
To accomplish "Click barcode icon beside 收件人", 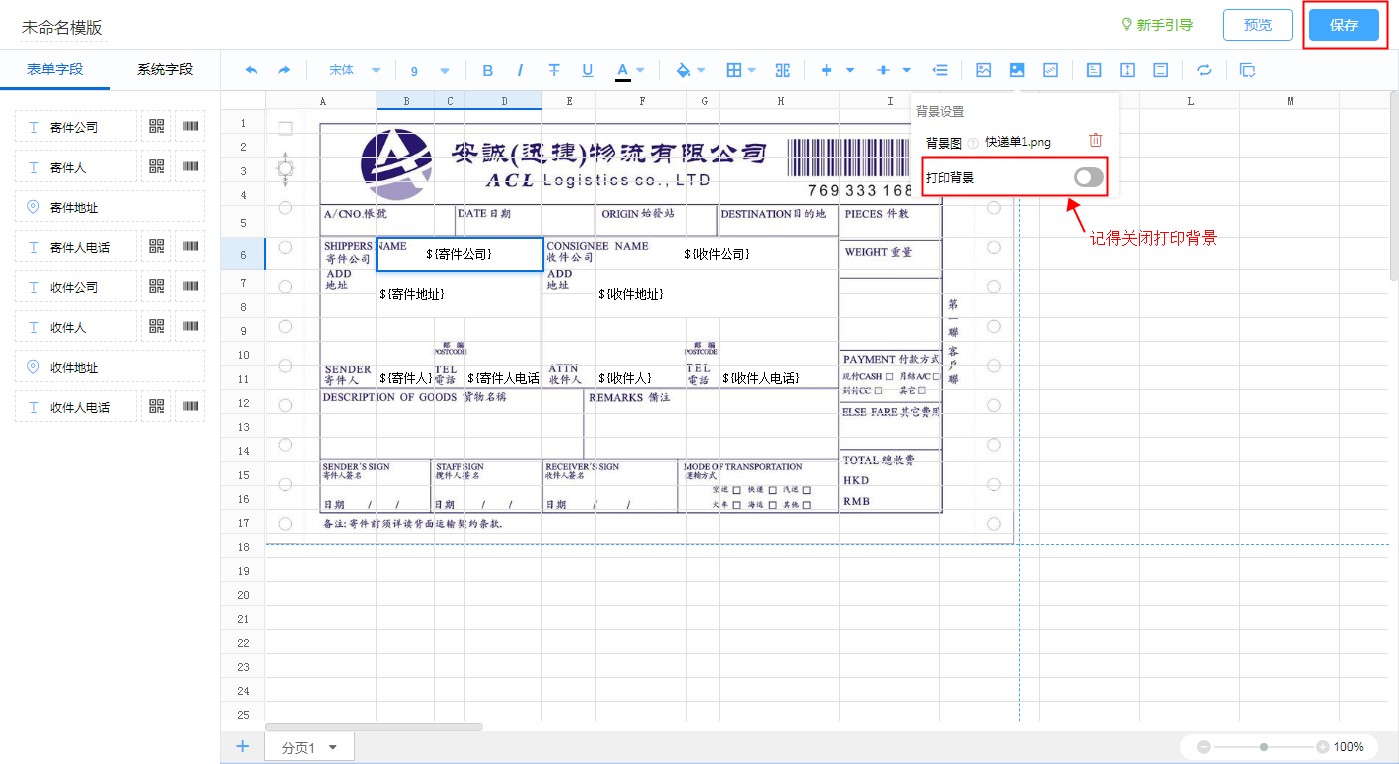I will pyautogui.click(x=190, y=327).
